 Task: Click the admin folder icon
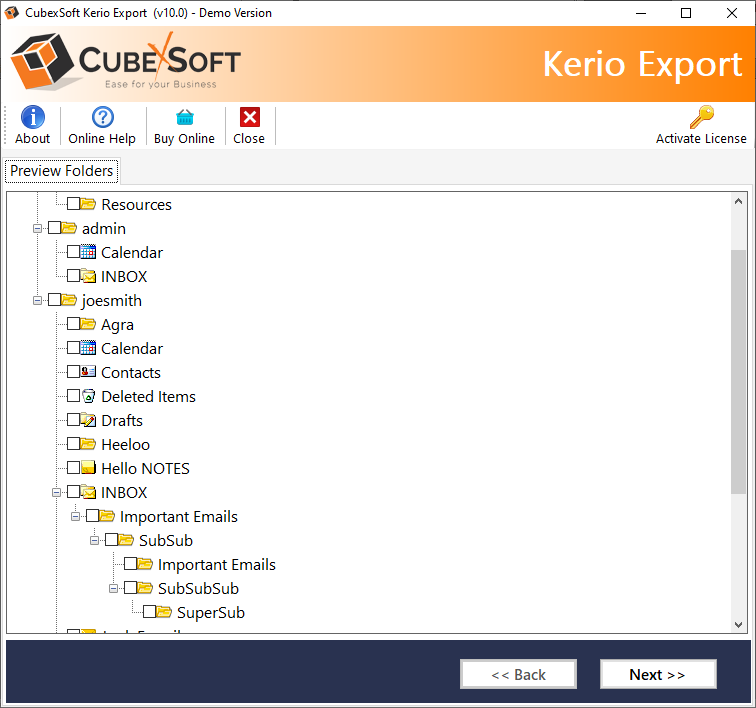point(69,228)
